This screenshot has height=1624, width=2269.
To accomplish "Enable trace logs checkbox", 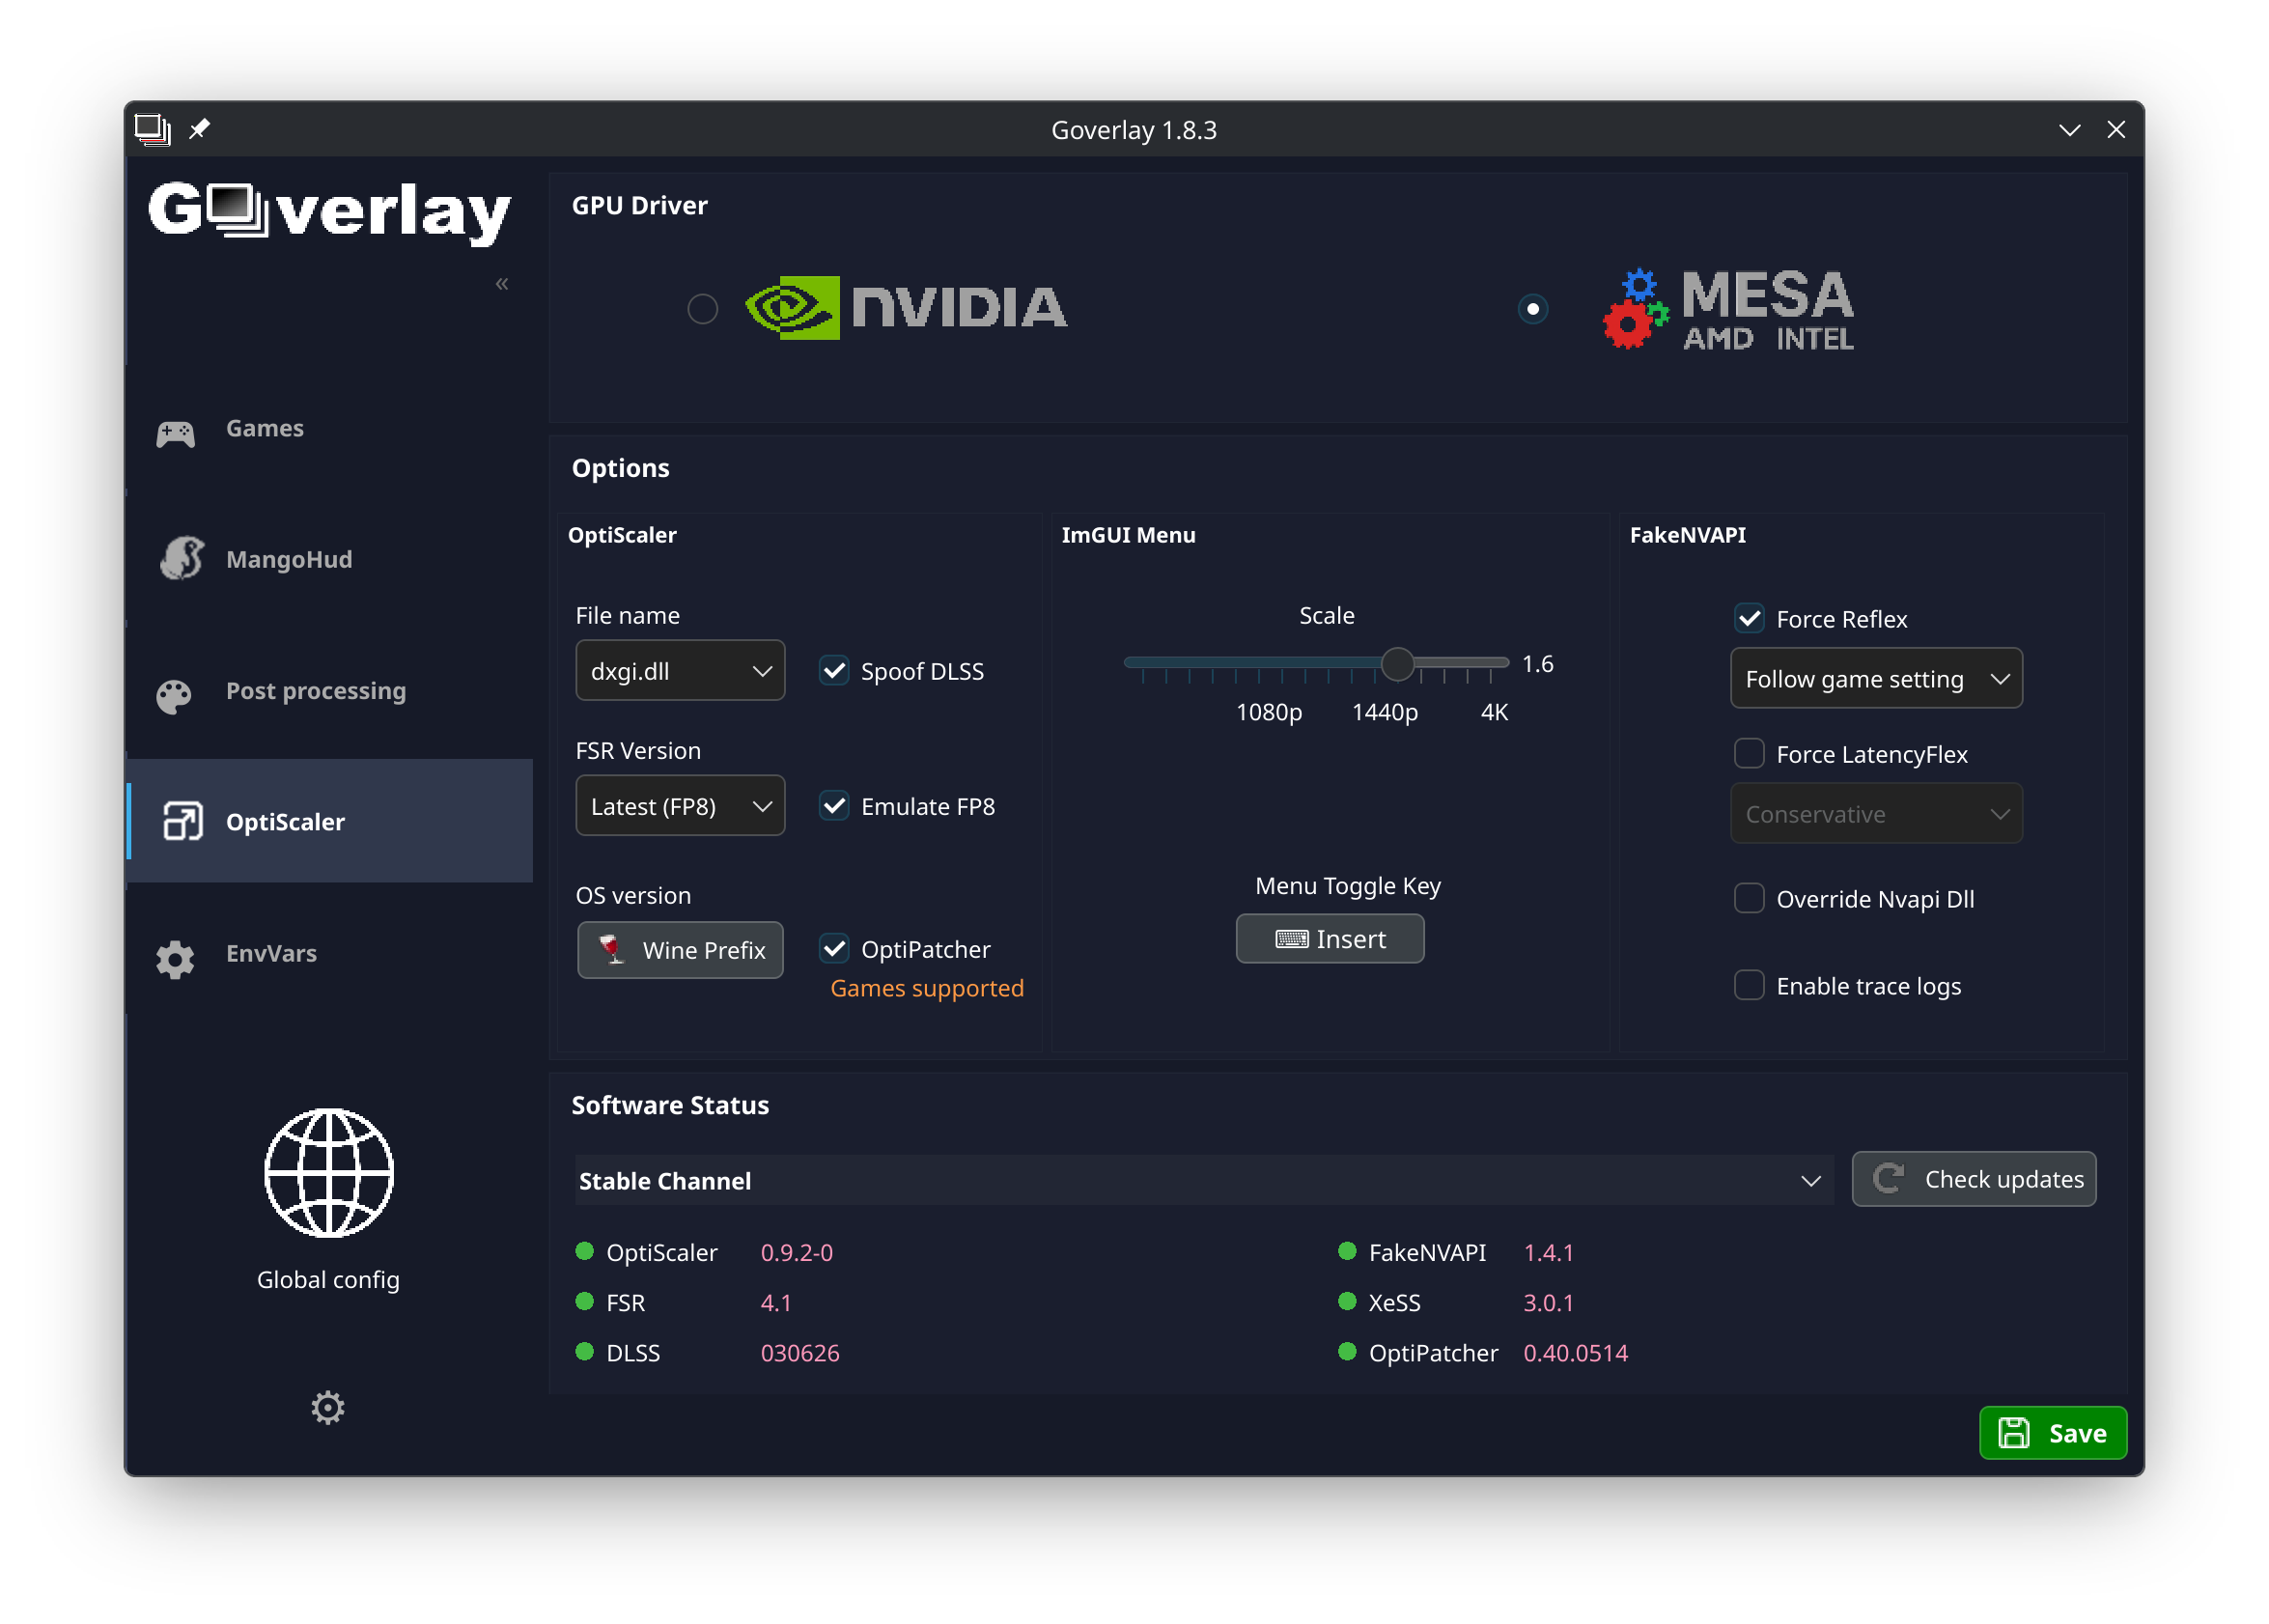I will coord(1748,985).
